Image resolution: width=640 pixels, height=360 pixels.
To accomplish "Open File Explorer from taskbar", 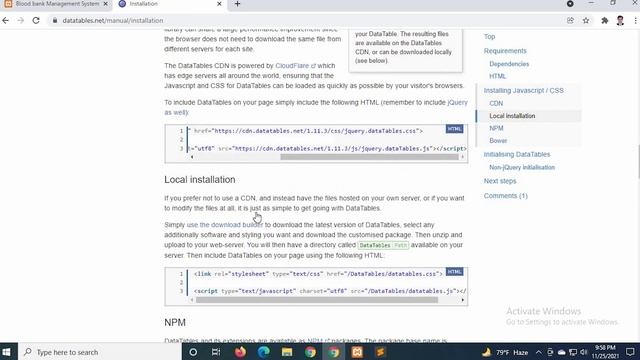I will tap(287, 352).
